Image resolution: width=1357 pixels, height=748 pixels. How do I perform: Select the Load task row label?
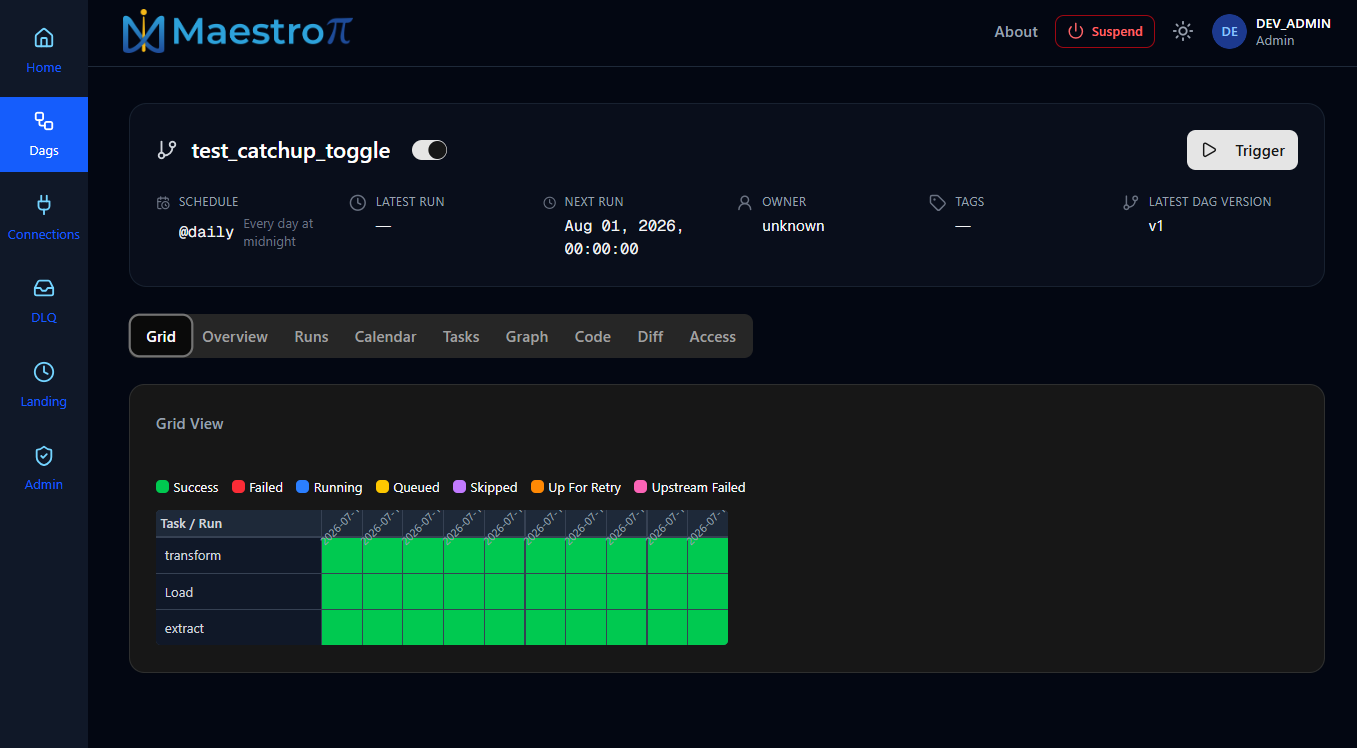click(x=179, y=592)
